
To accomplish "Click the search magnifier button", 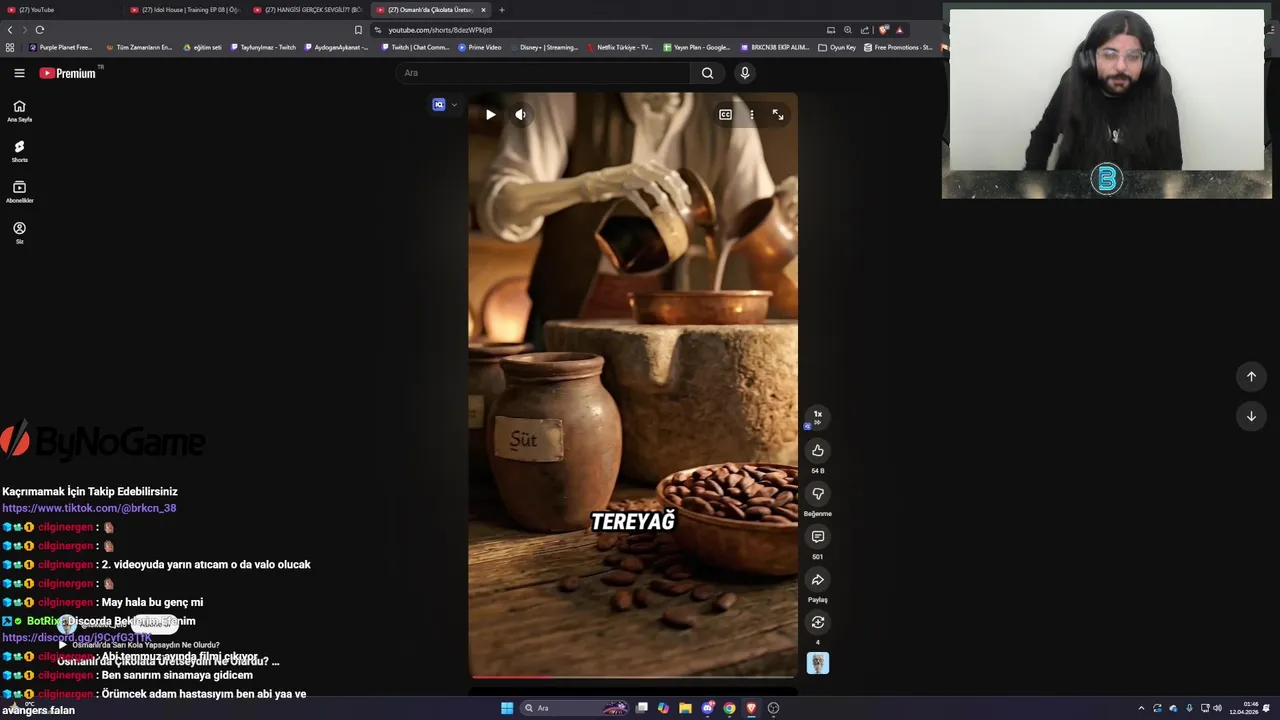I will click(x=707, y=73).
